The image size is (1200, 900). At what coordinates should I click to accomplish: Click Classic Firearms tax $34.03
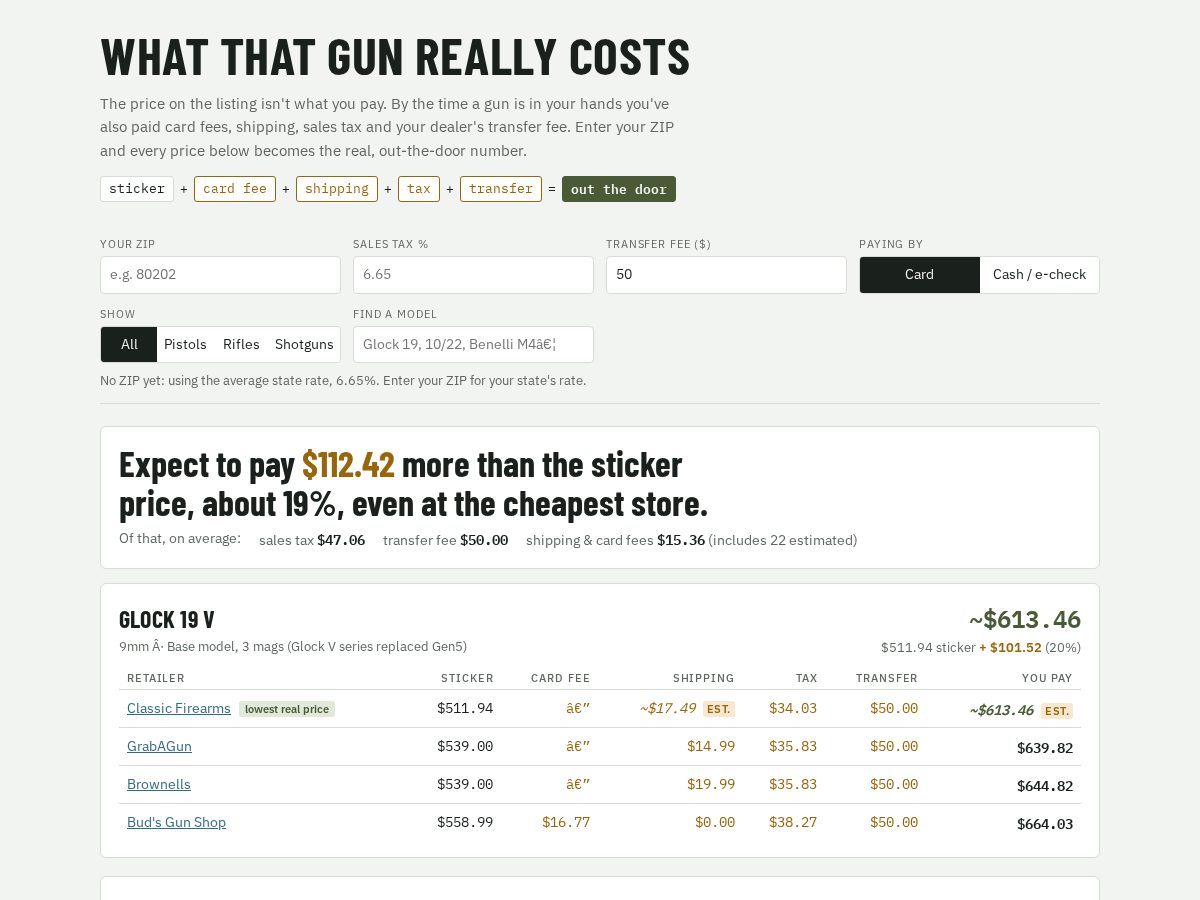793,708
